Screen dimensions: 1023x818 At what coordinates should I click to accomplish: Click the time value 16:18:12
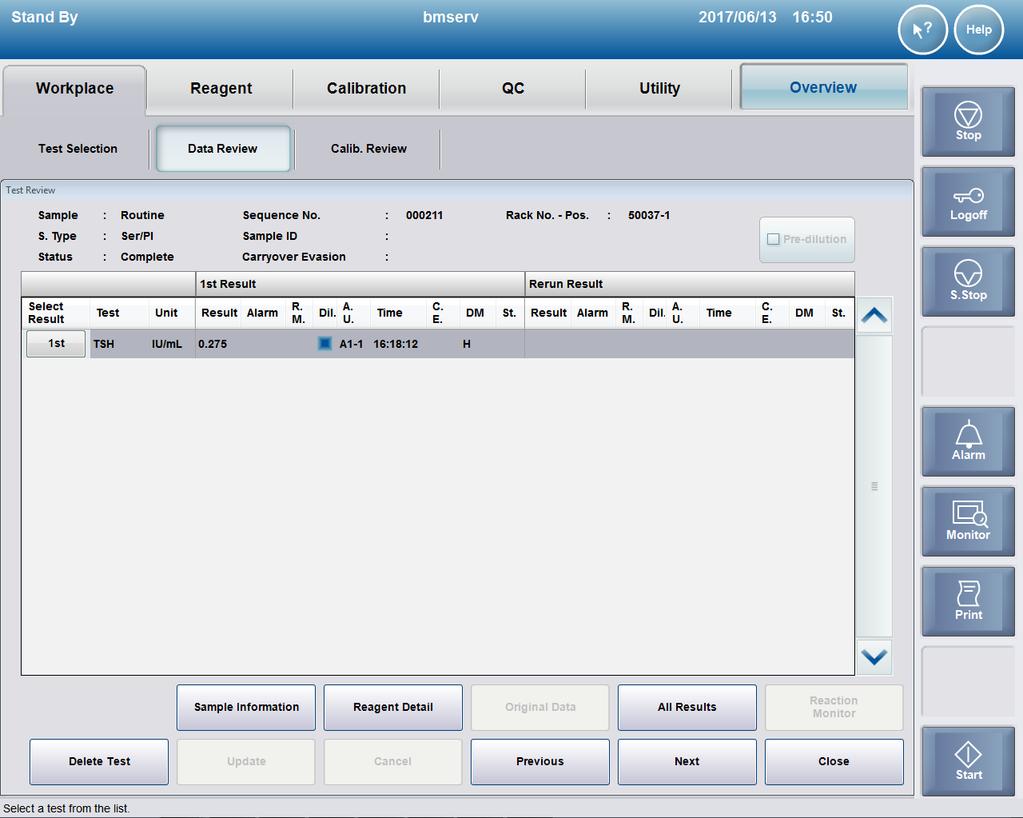pyautogui.click(x=395, y=344)
